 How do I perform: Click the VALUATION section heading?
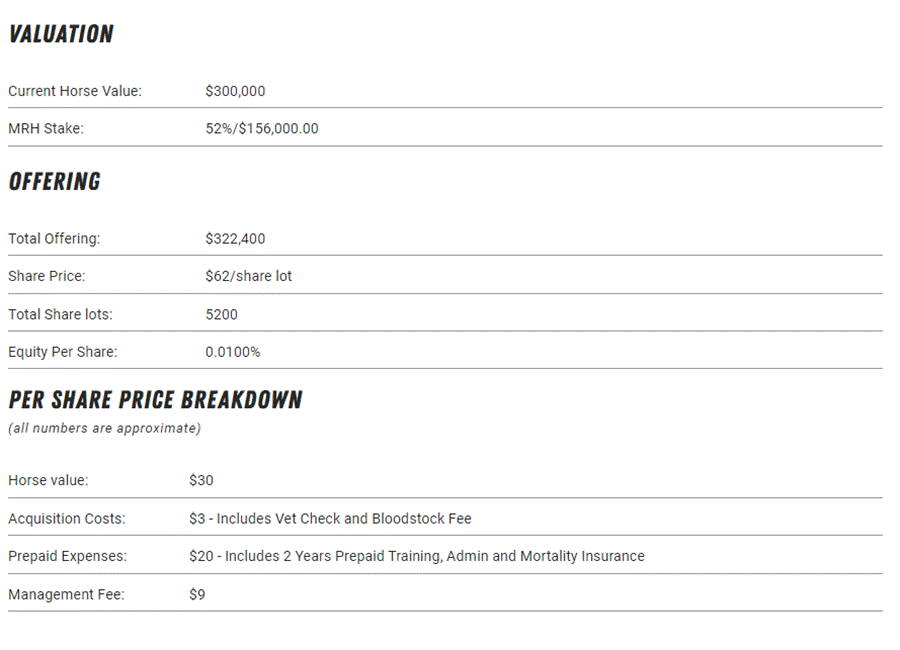tap(61, 34)
